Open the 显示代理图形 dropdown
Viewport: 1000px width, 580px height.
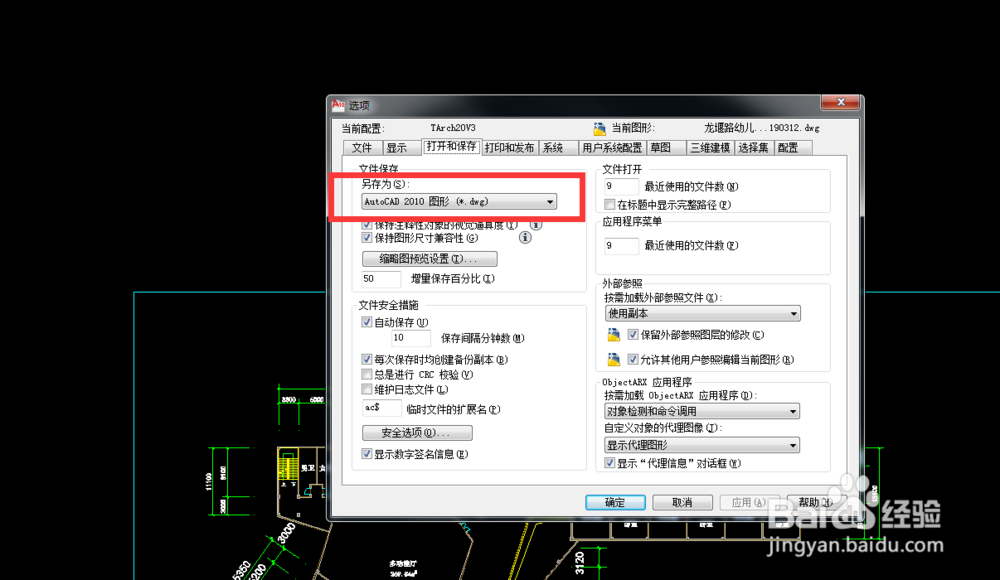click(x=702, y=445)
